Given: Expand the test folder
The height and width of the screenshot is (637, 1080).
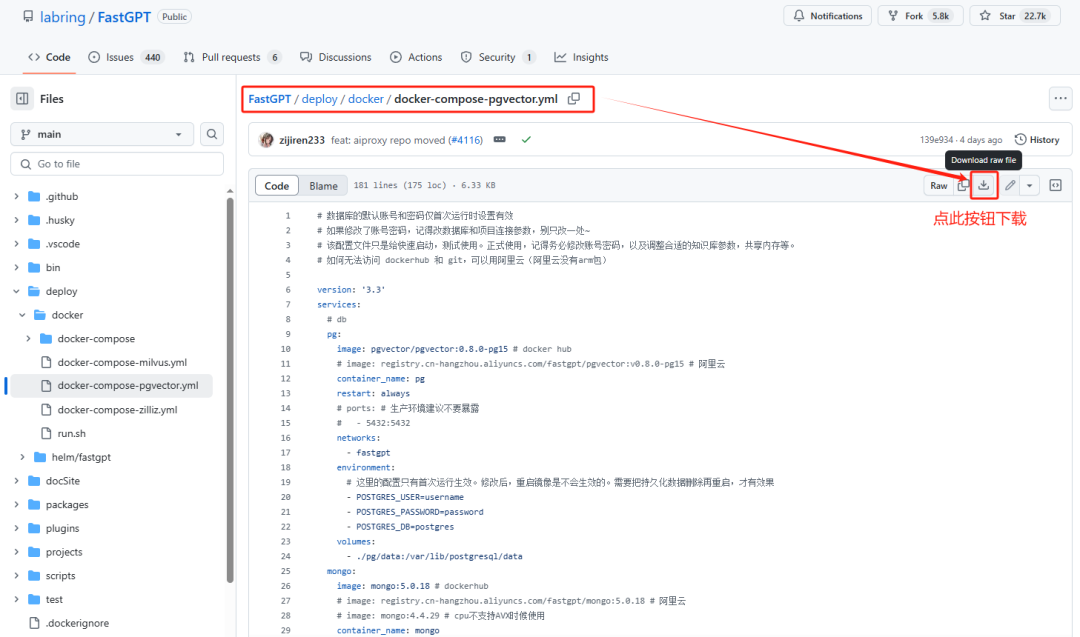Looking at the screenshot, I should [17, 599].
